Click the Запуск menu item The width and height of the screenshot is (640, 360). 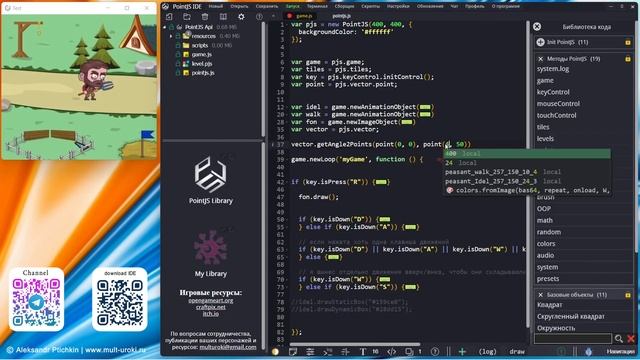pyautogui.click(x=292, y=6)
